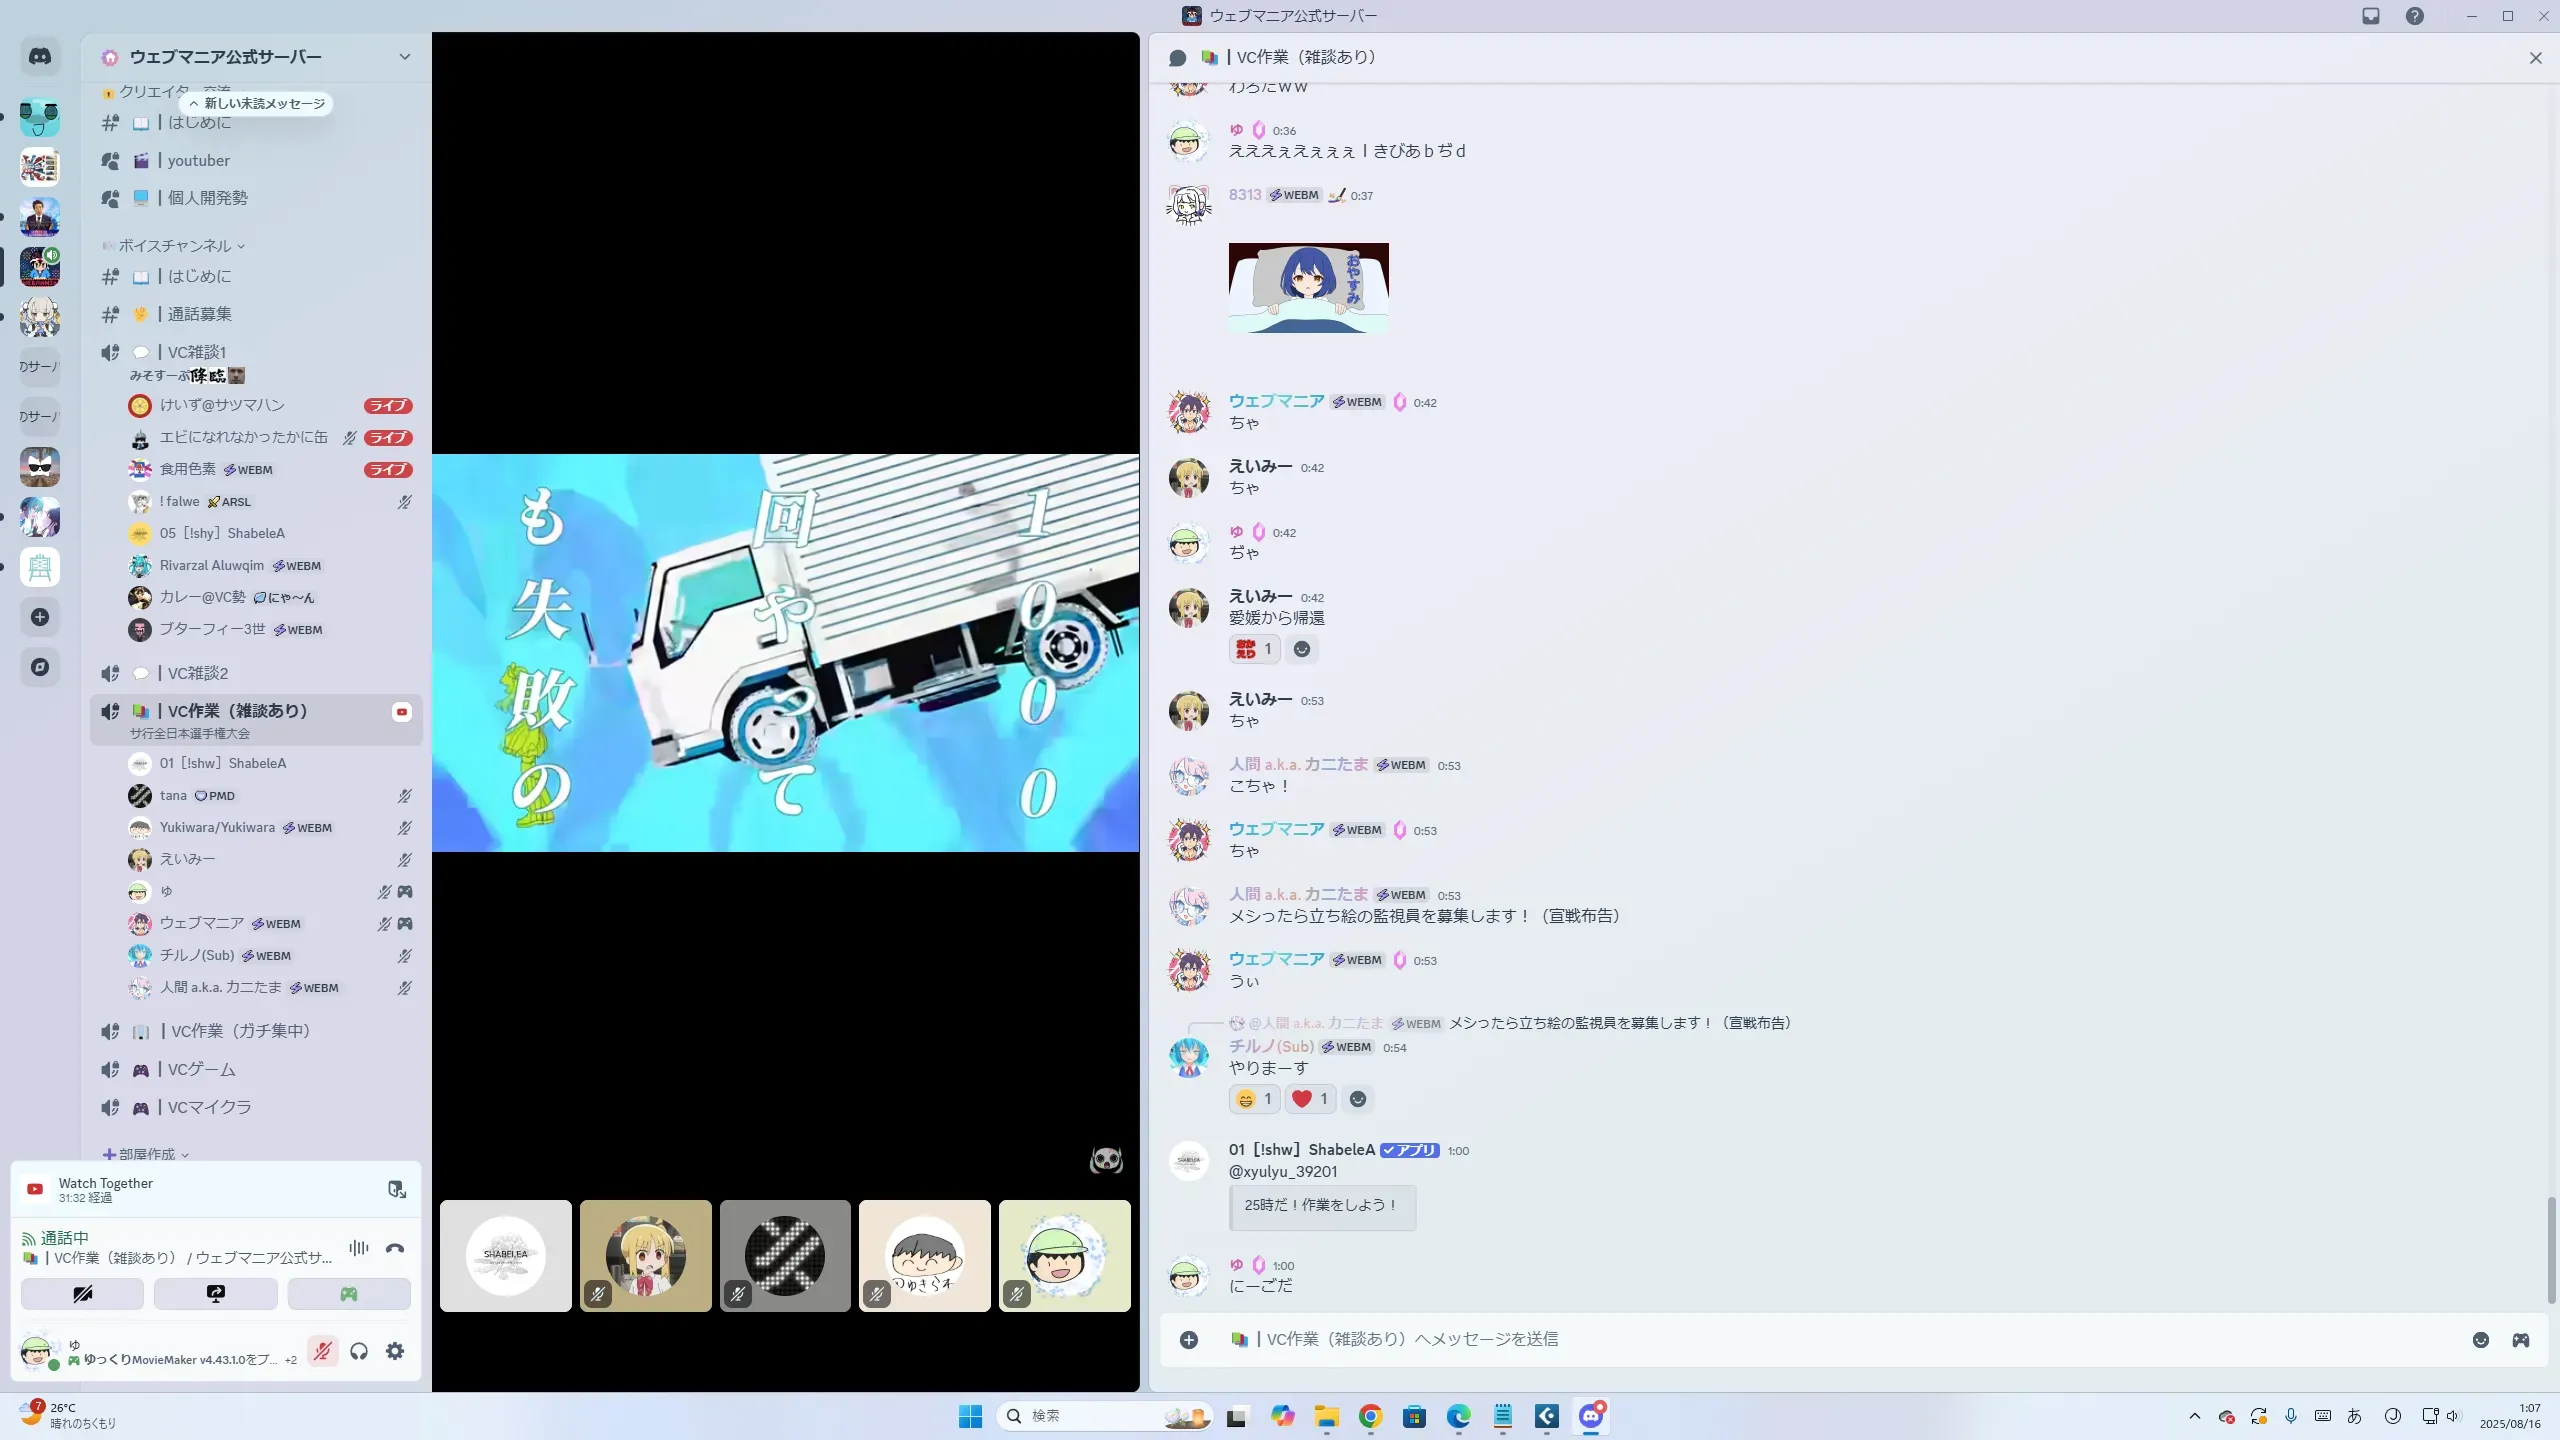Toggle headphone deafen button
Viewport: 2560px width, 1440px height.
(359, 1351)
